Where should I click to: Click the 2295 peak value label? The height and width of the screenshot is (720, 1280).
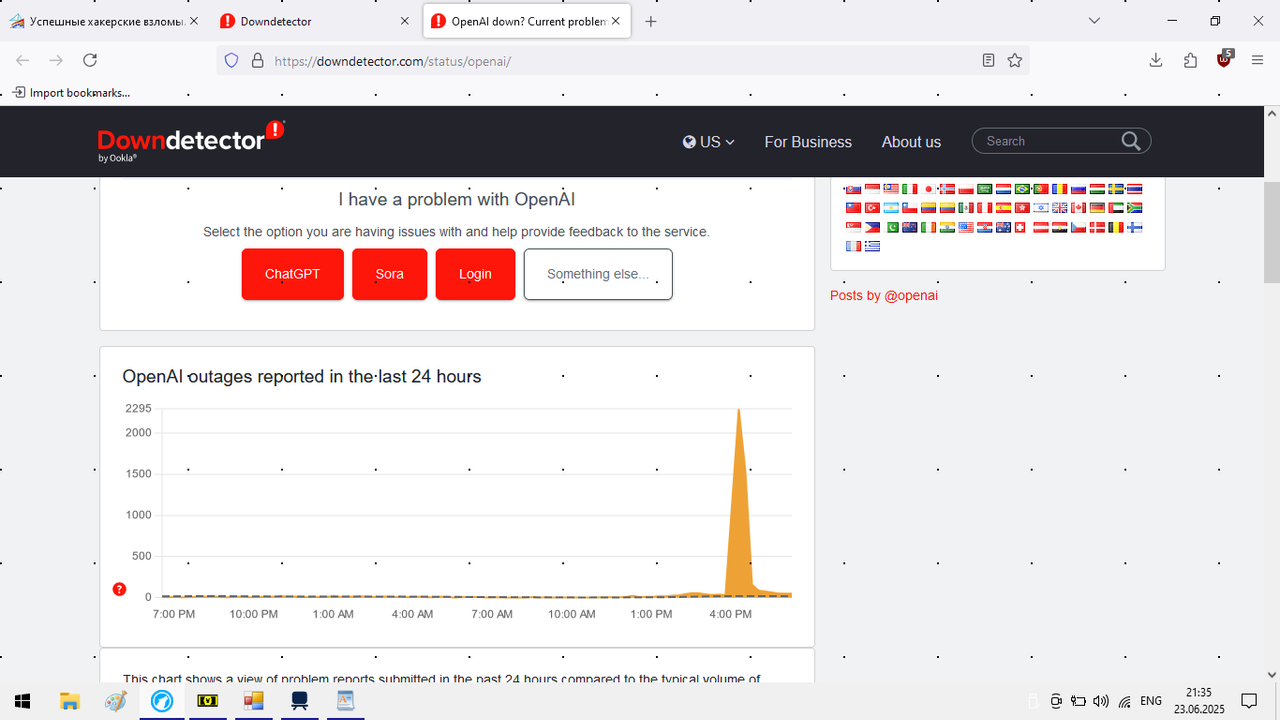[138, 408]
